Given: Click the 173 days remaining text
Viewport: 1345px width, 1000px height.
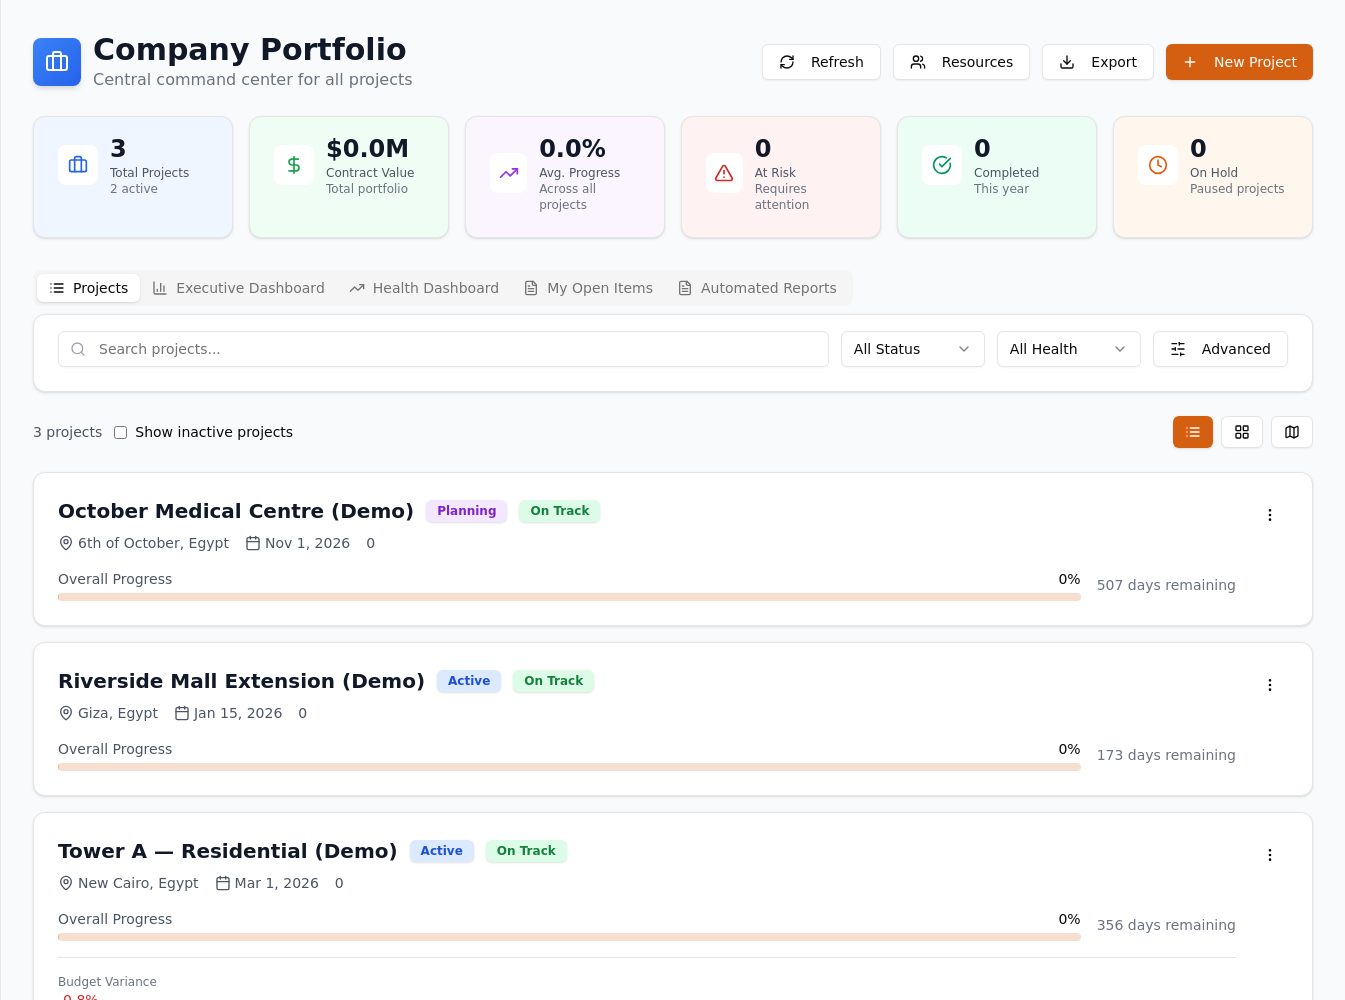Looking at the screenshot, I should [1166, 755].
